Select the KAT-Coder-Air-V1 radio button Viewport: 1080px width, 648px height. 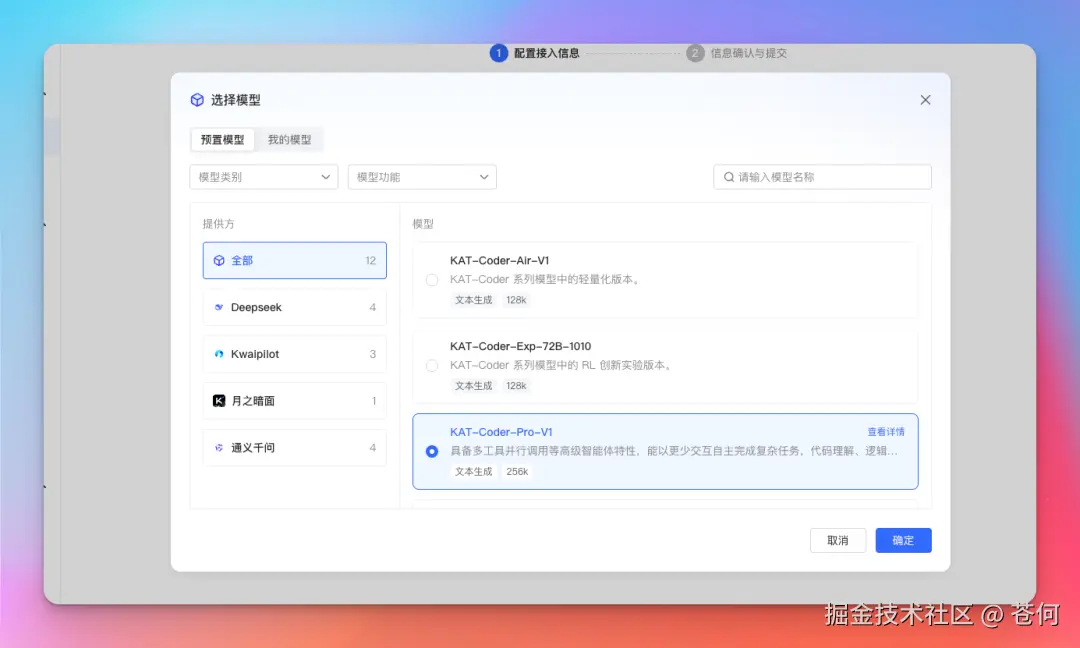coord(431,280)
